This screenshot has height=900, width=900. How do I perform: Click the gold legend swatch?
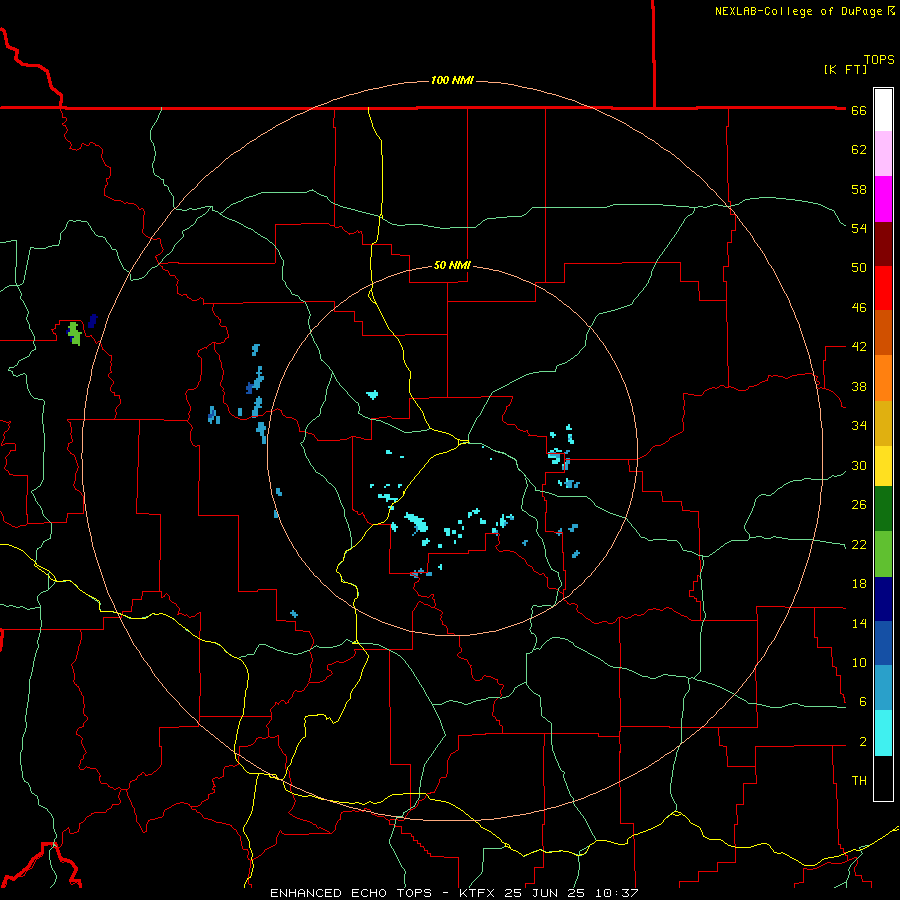(x=883, y=423)
